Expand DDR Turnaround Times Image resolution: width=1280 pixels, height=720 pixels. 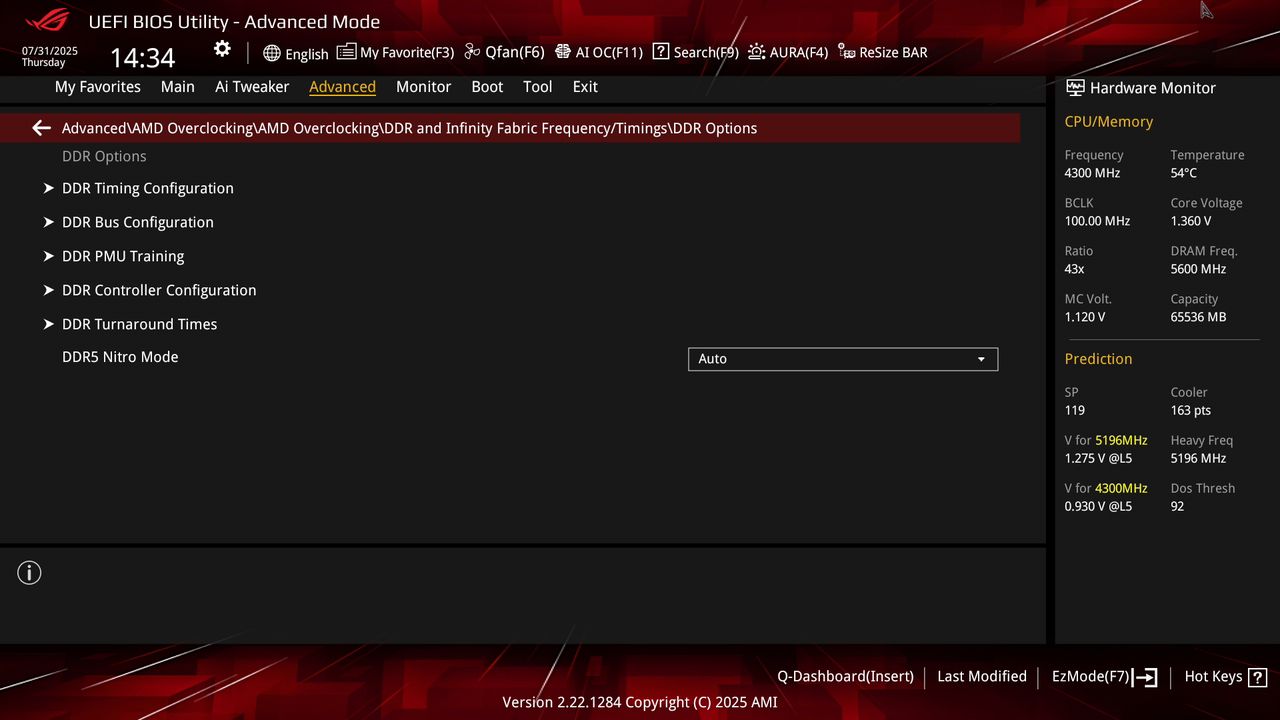pyautogui.click(x=139, y=324)
